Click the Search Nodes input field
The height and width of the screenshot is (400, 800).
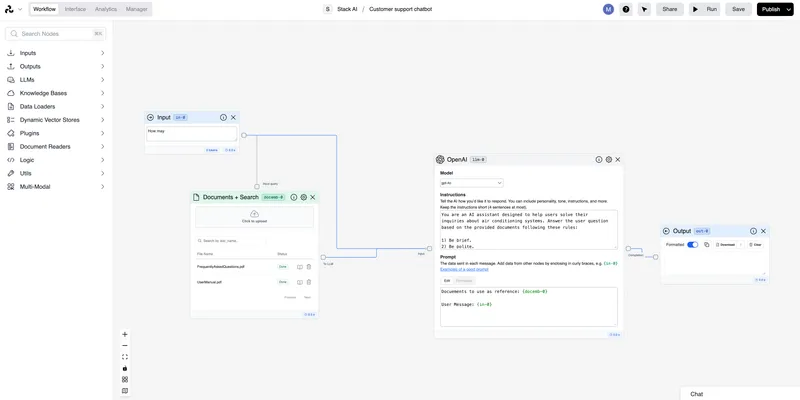[x=56, y=34]
